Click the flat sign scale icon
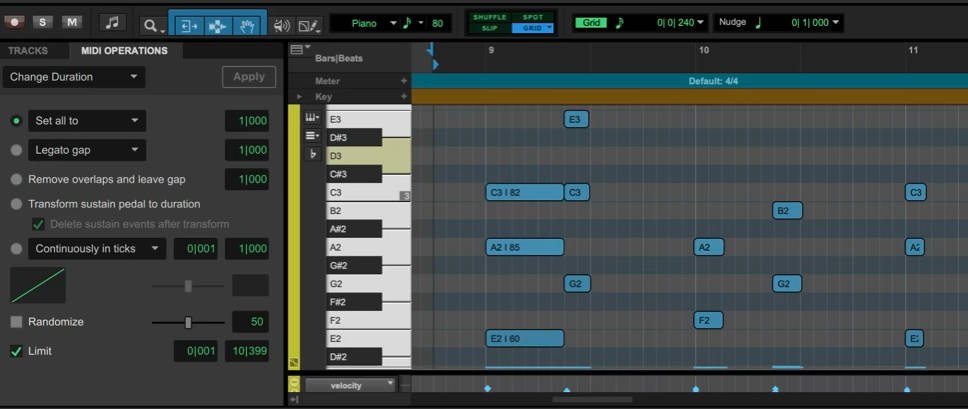 pyautogui.click(x=313, y=154)
